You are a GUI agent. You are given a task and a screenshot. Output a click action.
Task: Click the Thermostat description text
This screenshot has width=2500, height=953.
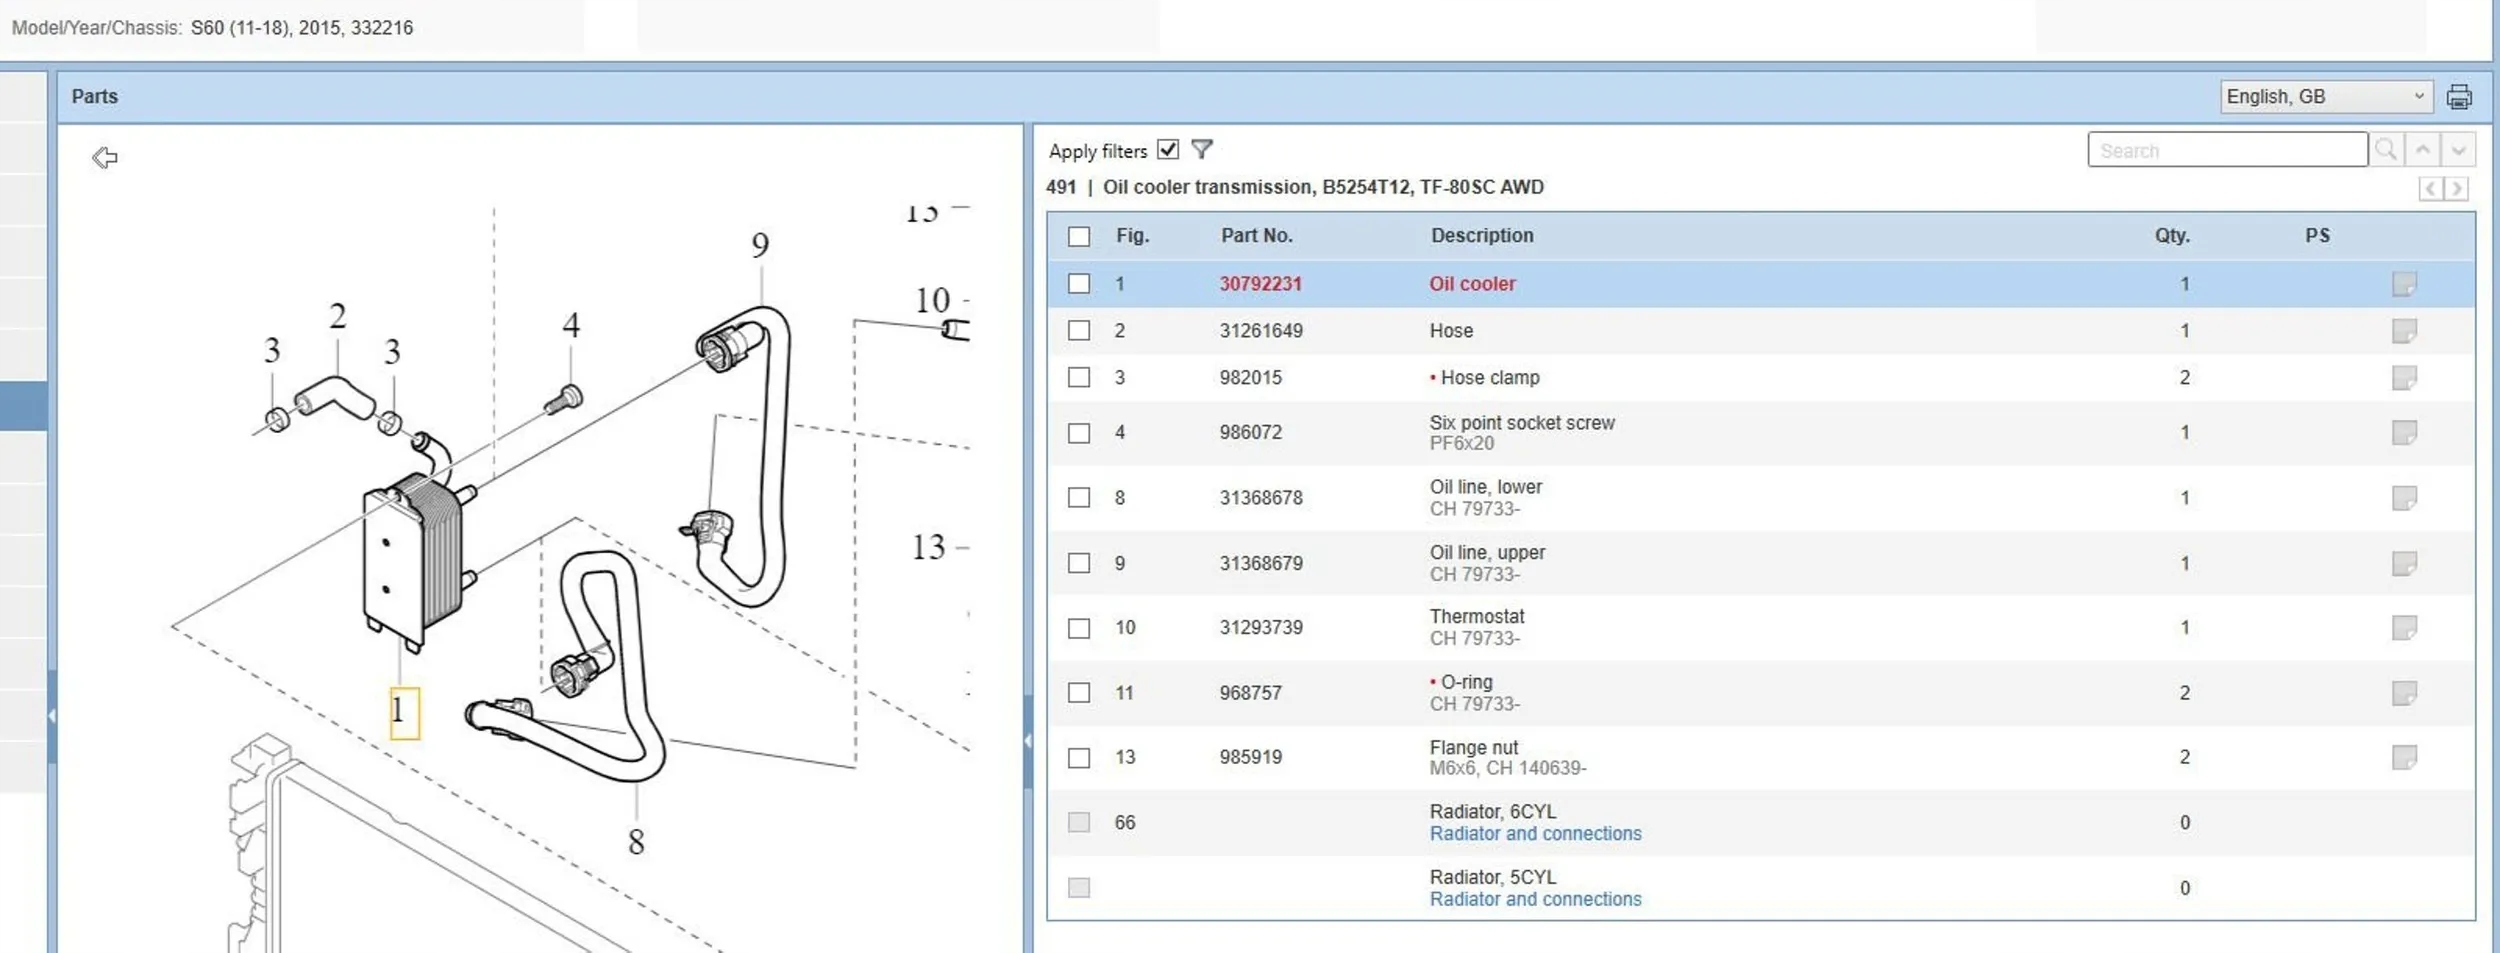coord(1477,617)
